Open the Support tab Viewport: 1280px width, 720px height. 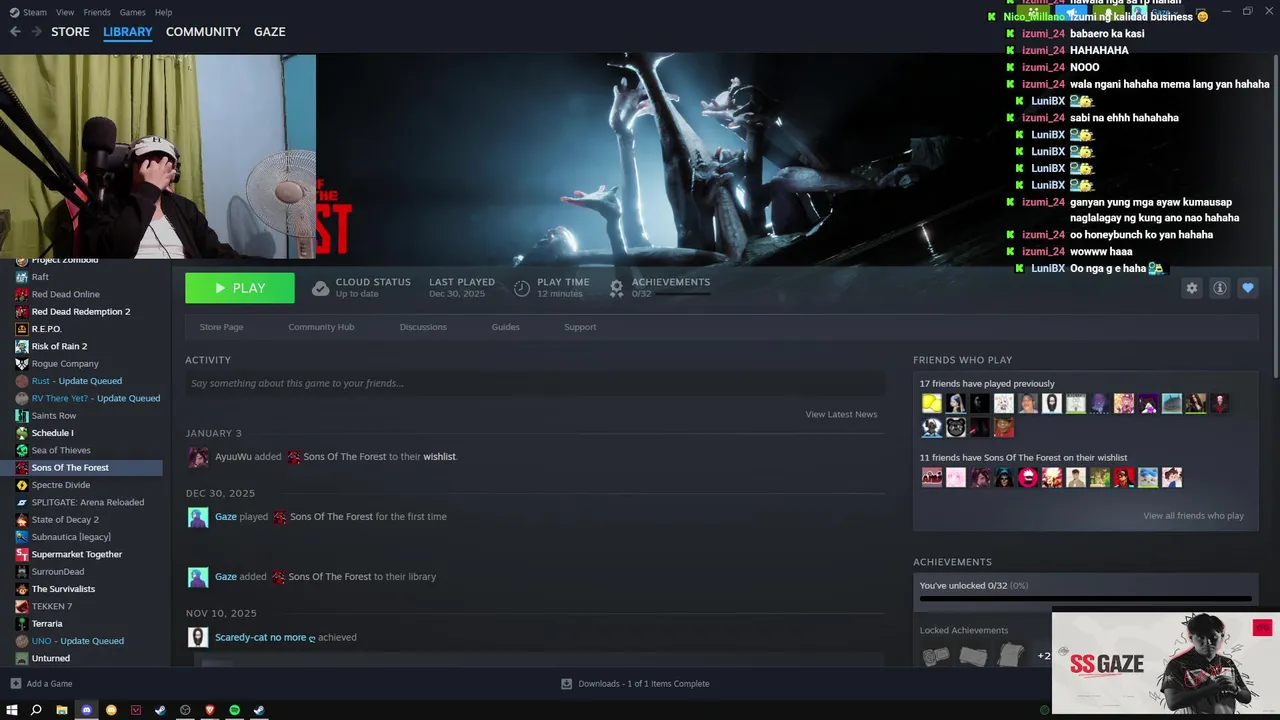pos(580,327)
